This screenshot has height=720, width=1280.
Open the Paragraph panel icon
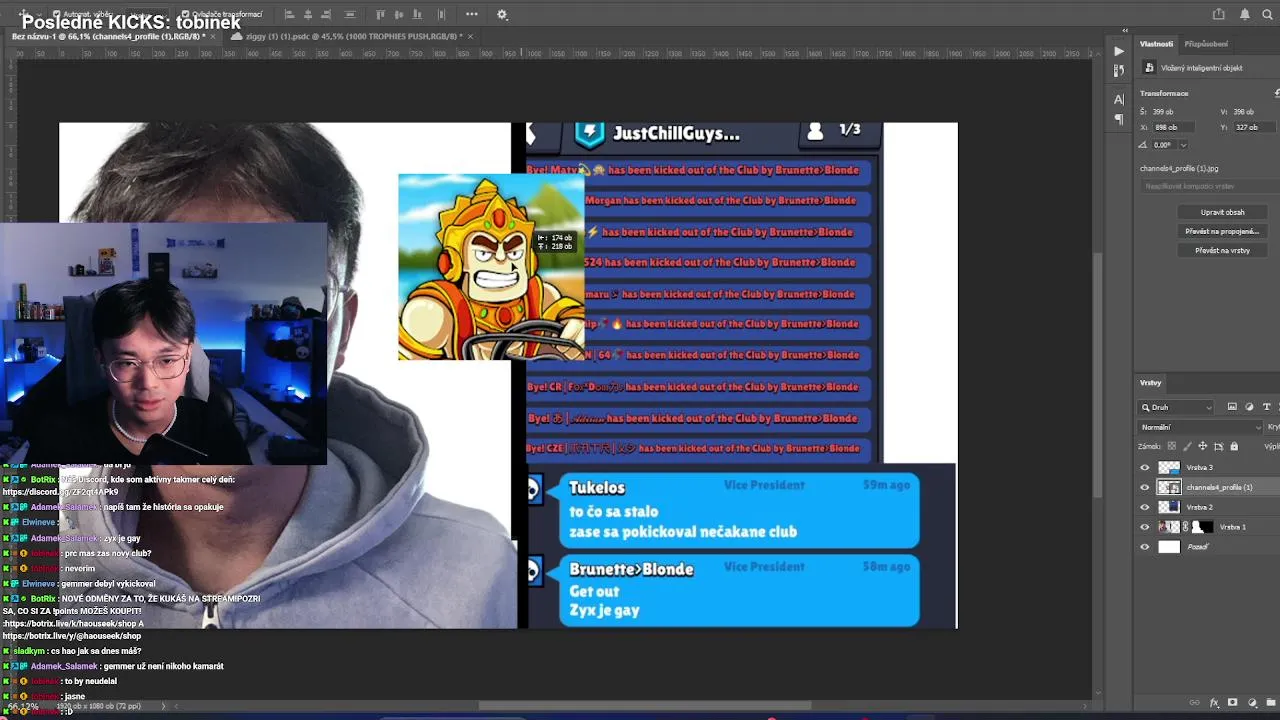(1119, 119)
